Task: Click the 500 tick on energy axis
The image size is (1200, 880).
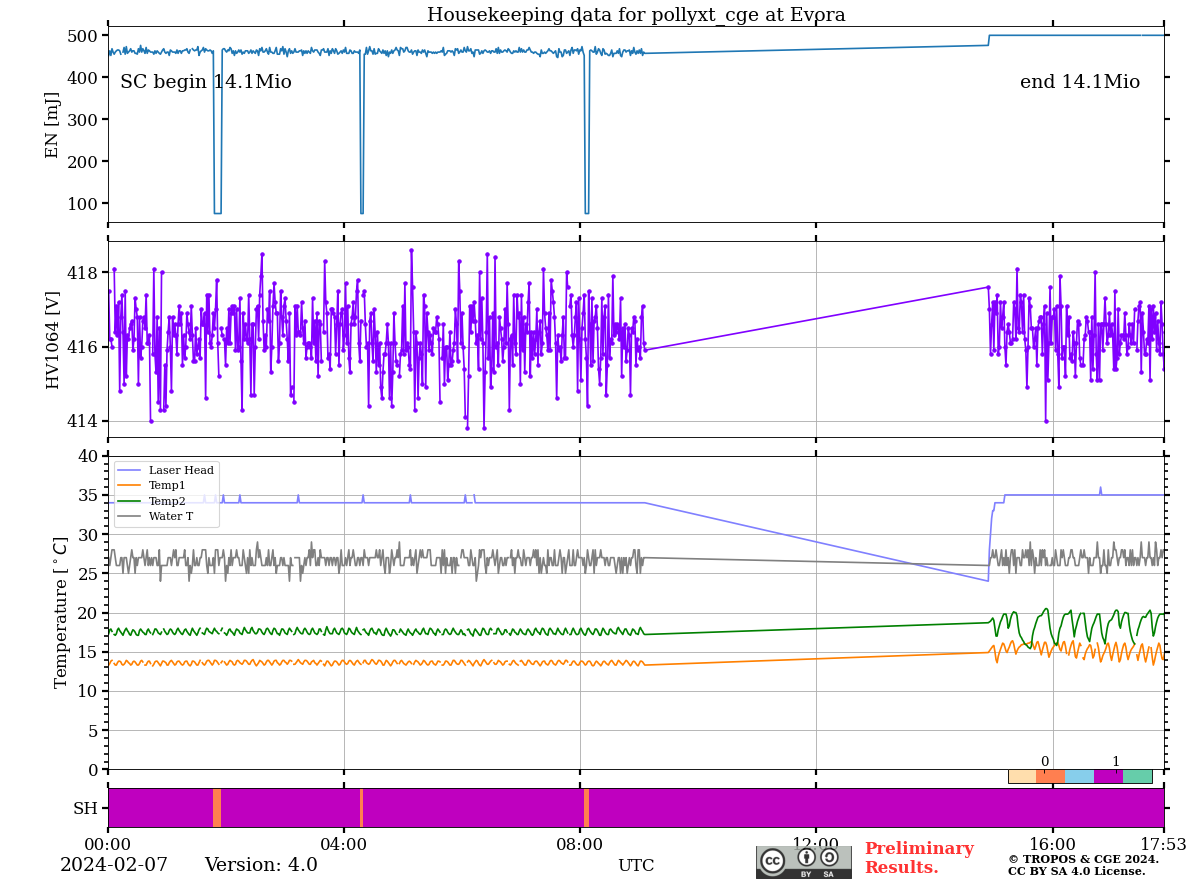Action: 84,36
